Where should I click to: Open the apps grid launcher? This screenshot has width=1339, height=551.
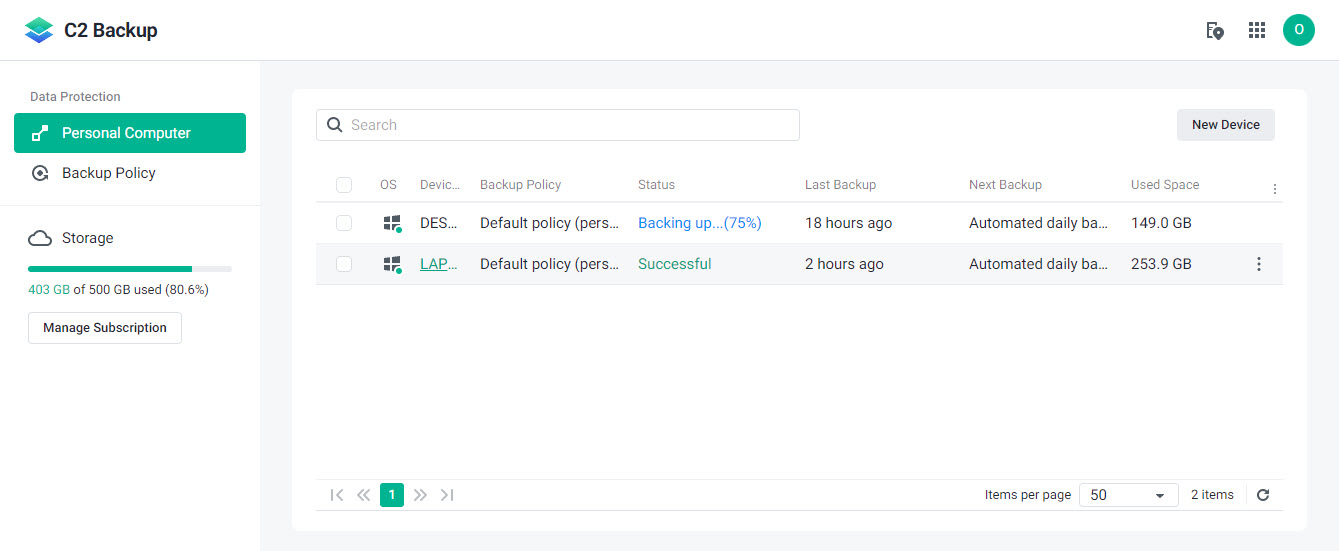[1257, 30]
